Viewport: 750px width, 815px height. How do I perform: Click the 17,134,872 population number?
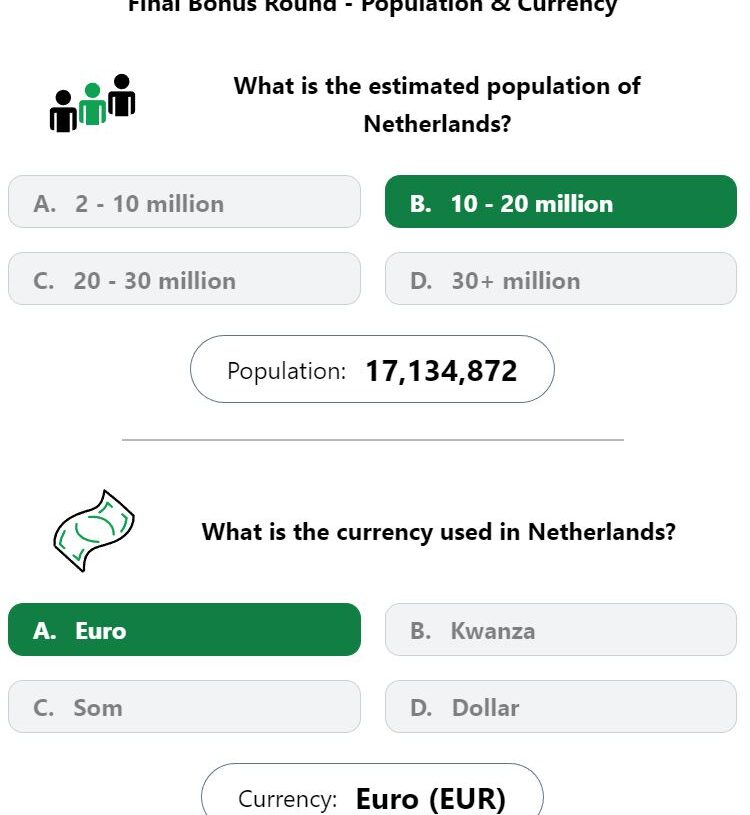(x=441, y=371)
